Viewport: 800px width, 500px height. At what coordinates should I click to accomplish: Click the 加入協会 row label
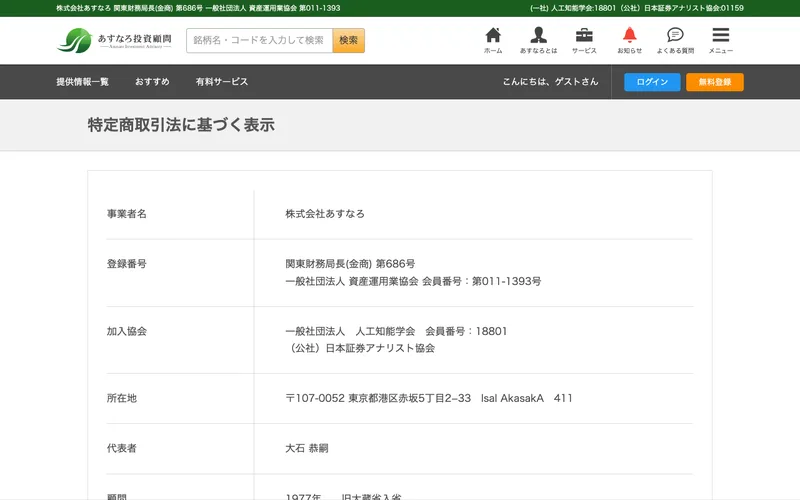tap(127, 331)
